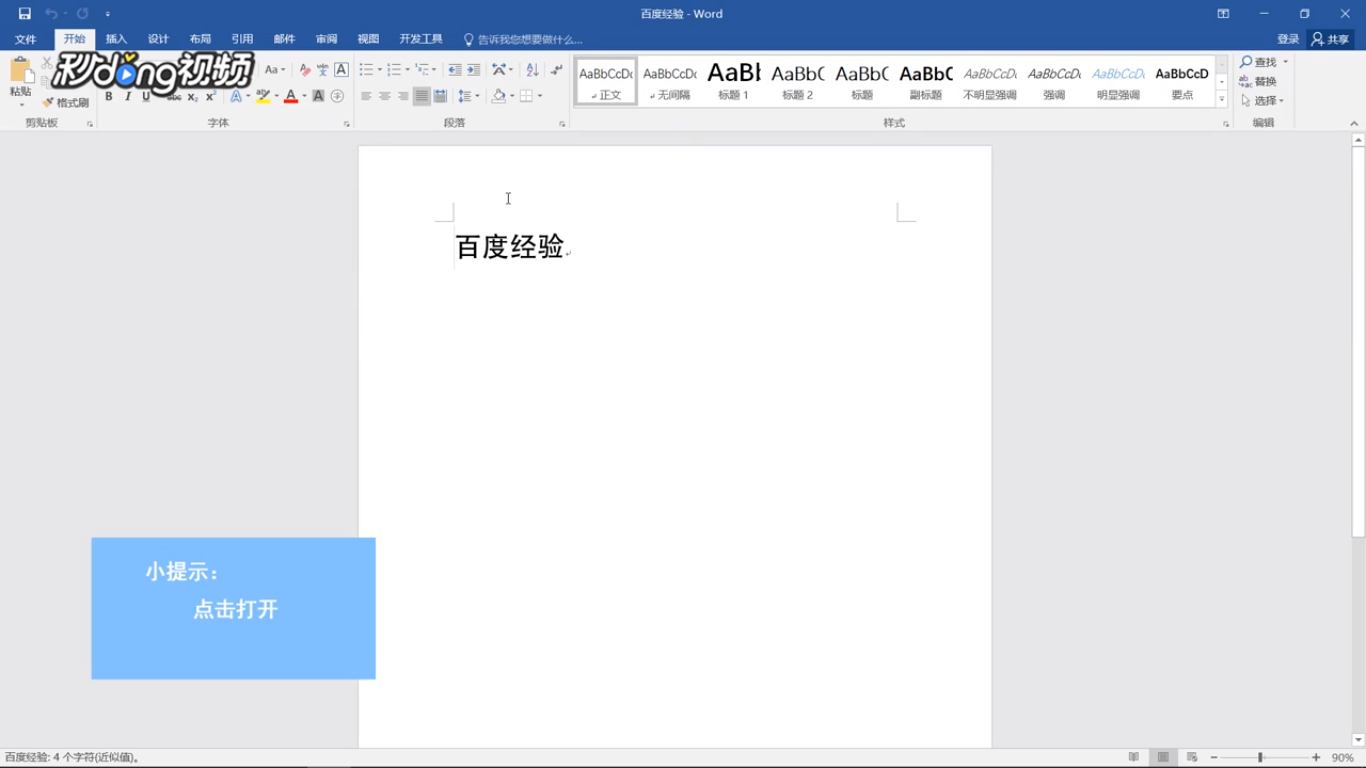This screenshot has height=768, width=1366.
Task: Apply the 正文 Normal style
Action: click(x=606, y=81)
